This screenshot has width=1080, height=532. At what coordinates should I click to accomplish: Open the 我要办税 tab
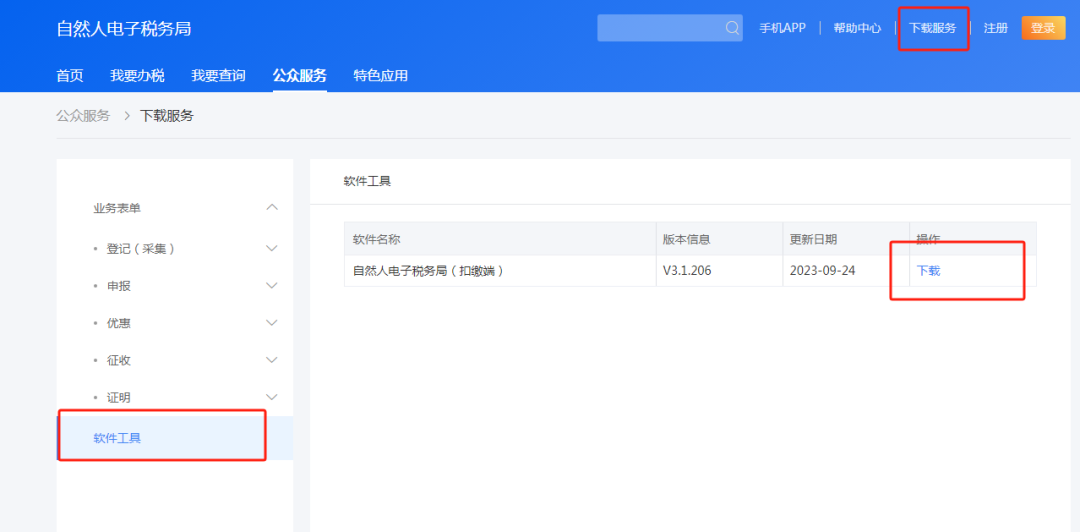(x=137, y=76)
